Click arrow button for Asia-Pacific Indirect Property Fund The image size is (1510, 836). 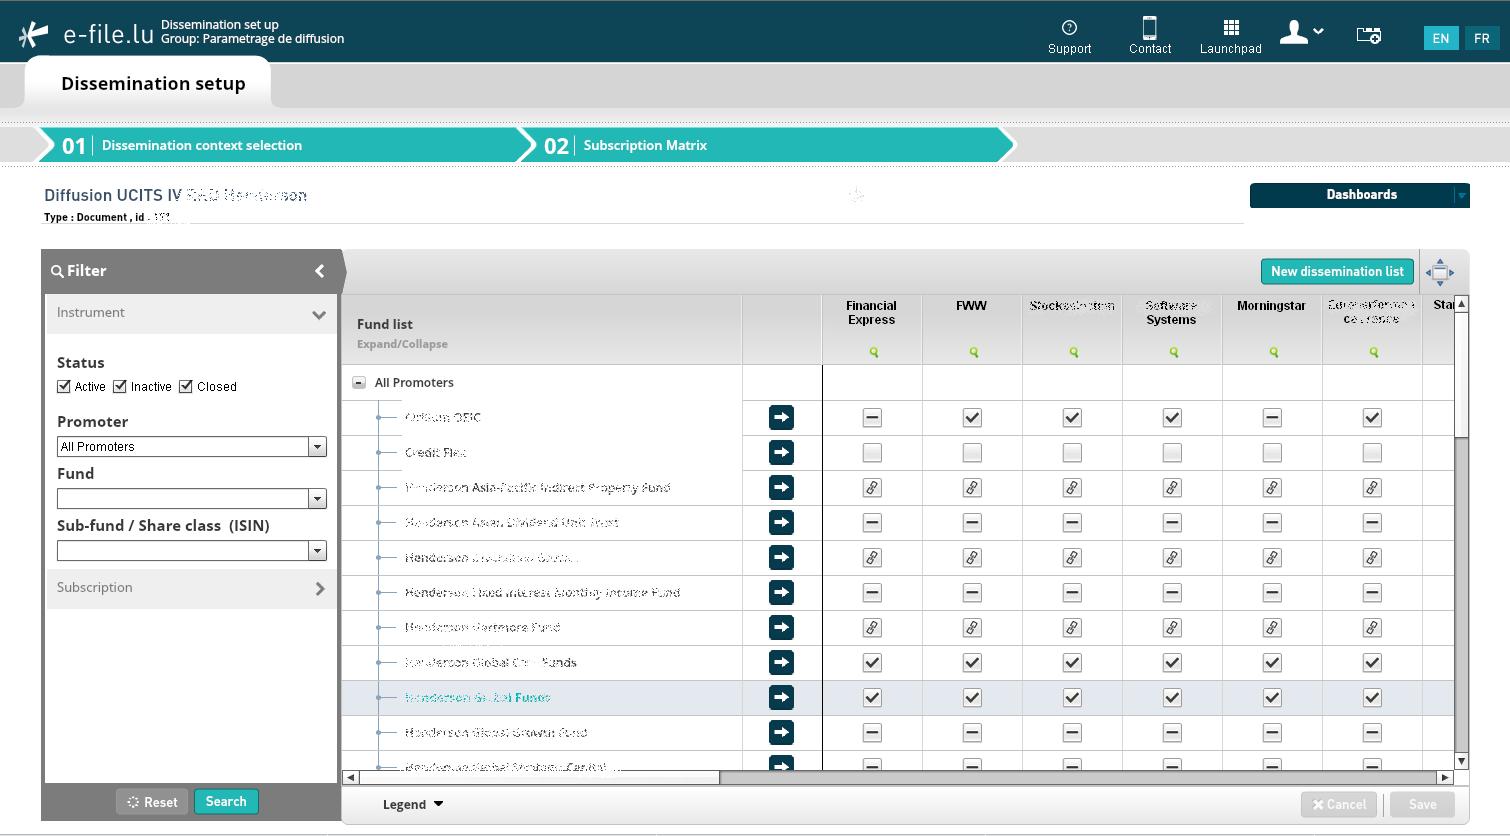click(x=781, y=487)
